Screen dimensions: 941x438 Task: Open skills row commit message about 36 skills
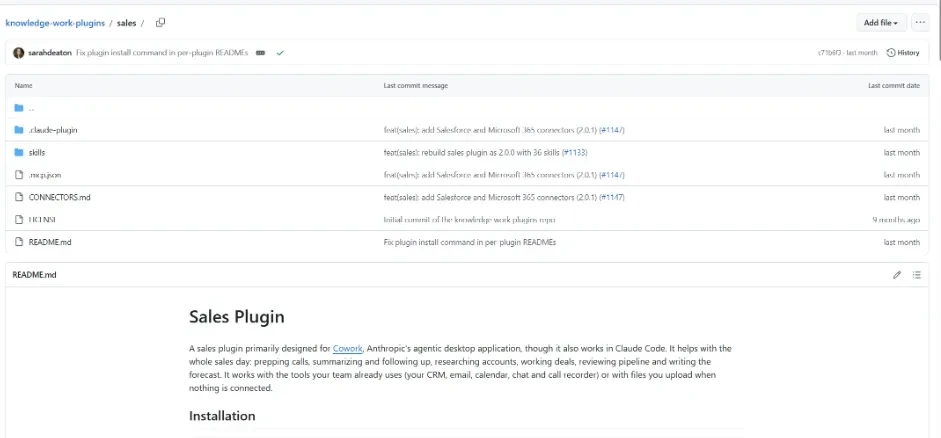click(472, 152)
